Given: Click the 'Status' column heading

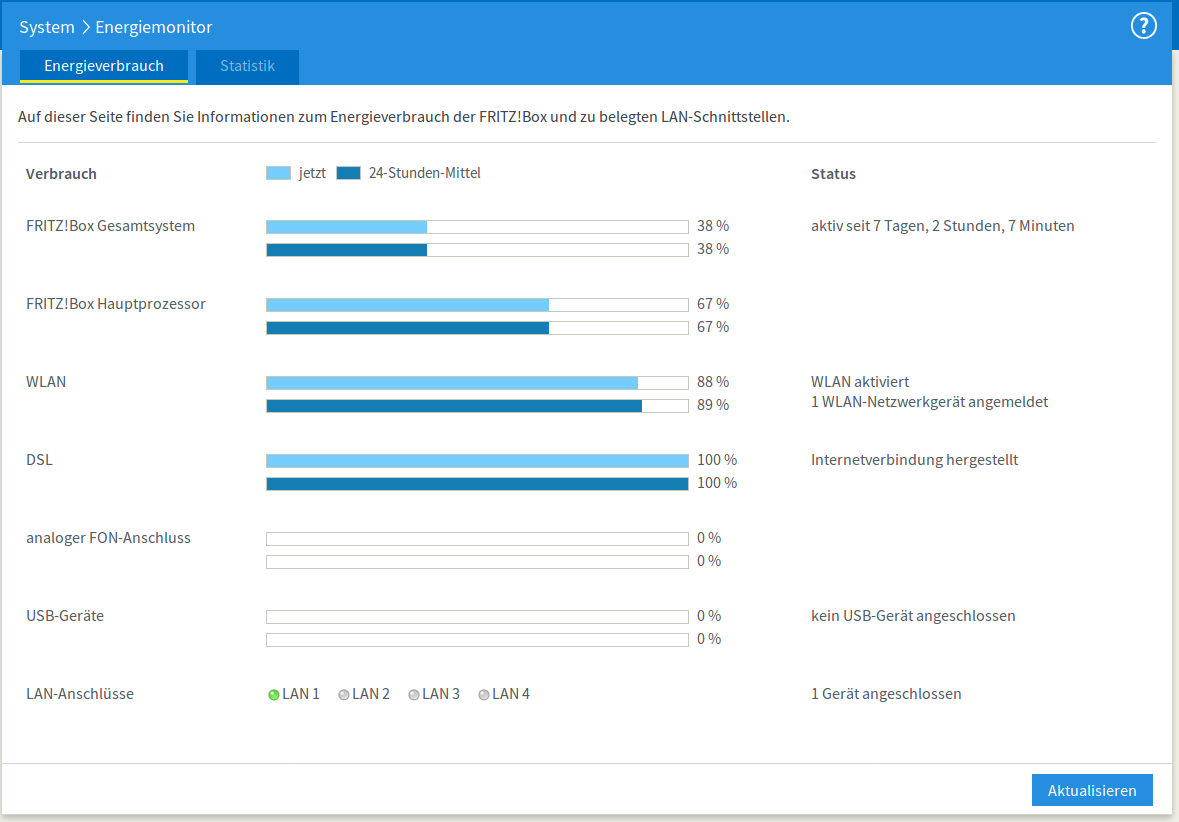Looking at the screenshot, I should [833, 174].
